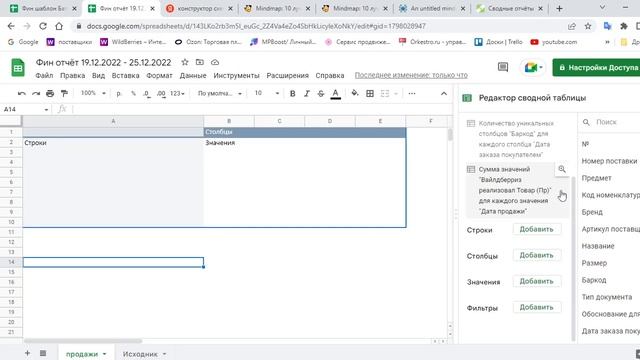Open the font size dropdown

pyautogui.click(x=267, y=93)
